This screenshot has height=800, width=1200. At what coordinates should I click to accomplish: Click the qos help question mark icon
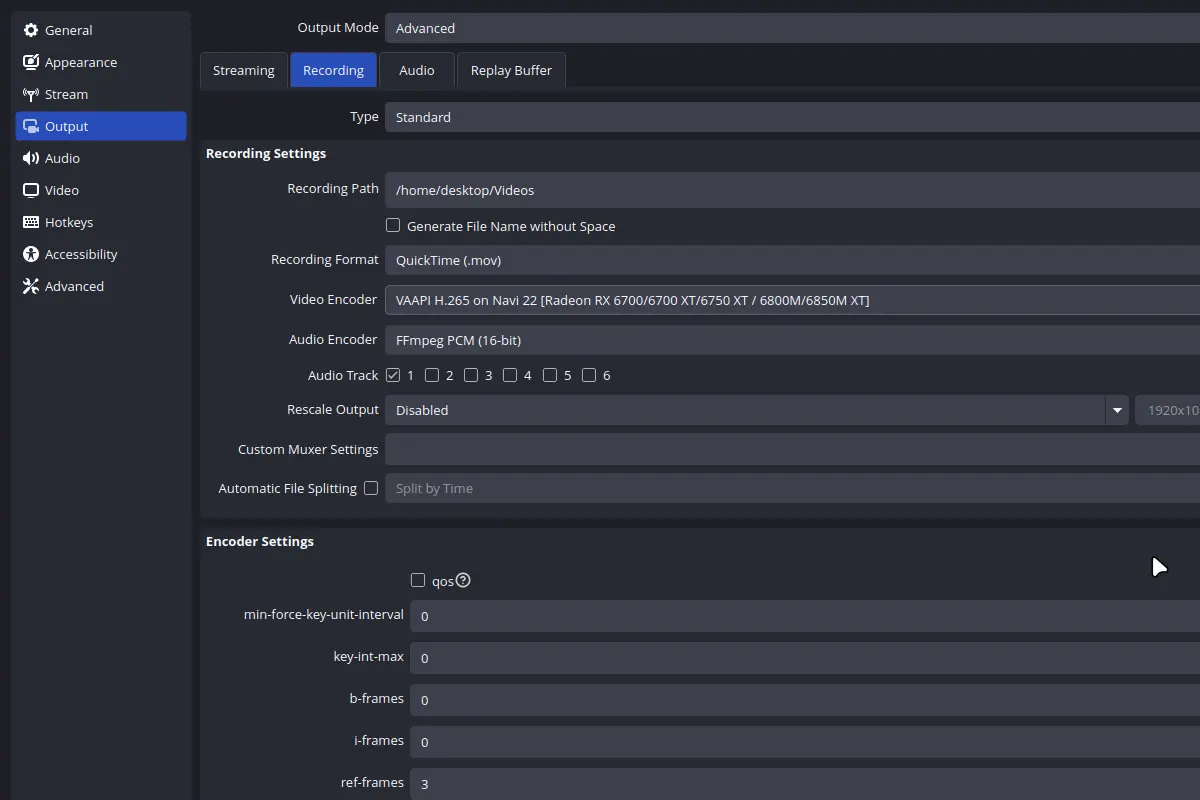463,579
